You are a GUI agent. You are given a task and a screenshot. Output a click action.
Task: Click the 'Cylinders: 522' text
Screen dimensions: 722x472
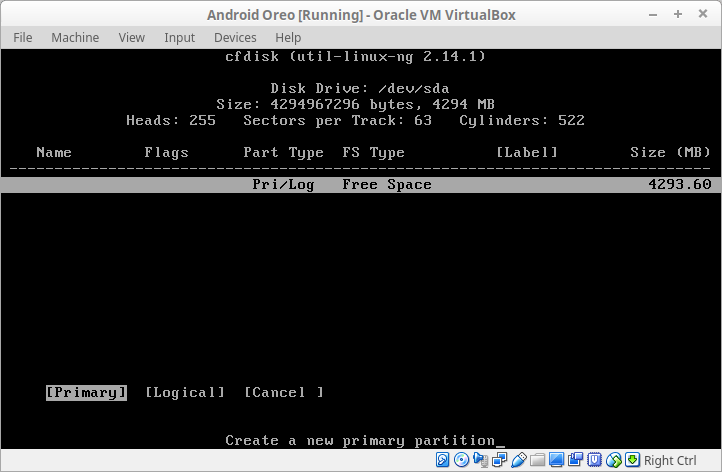522,121
